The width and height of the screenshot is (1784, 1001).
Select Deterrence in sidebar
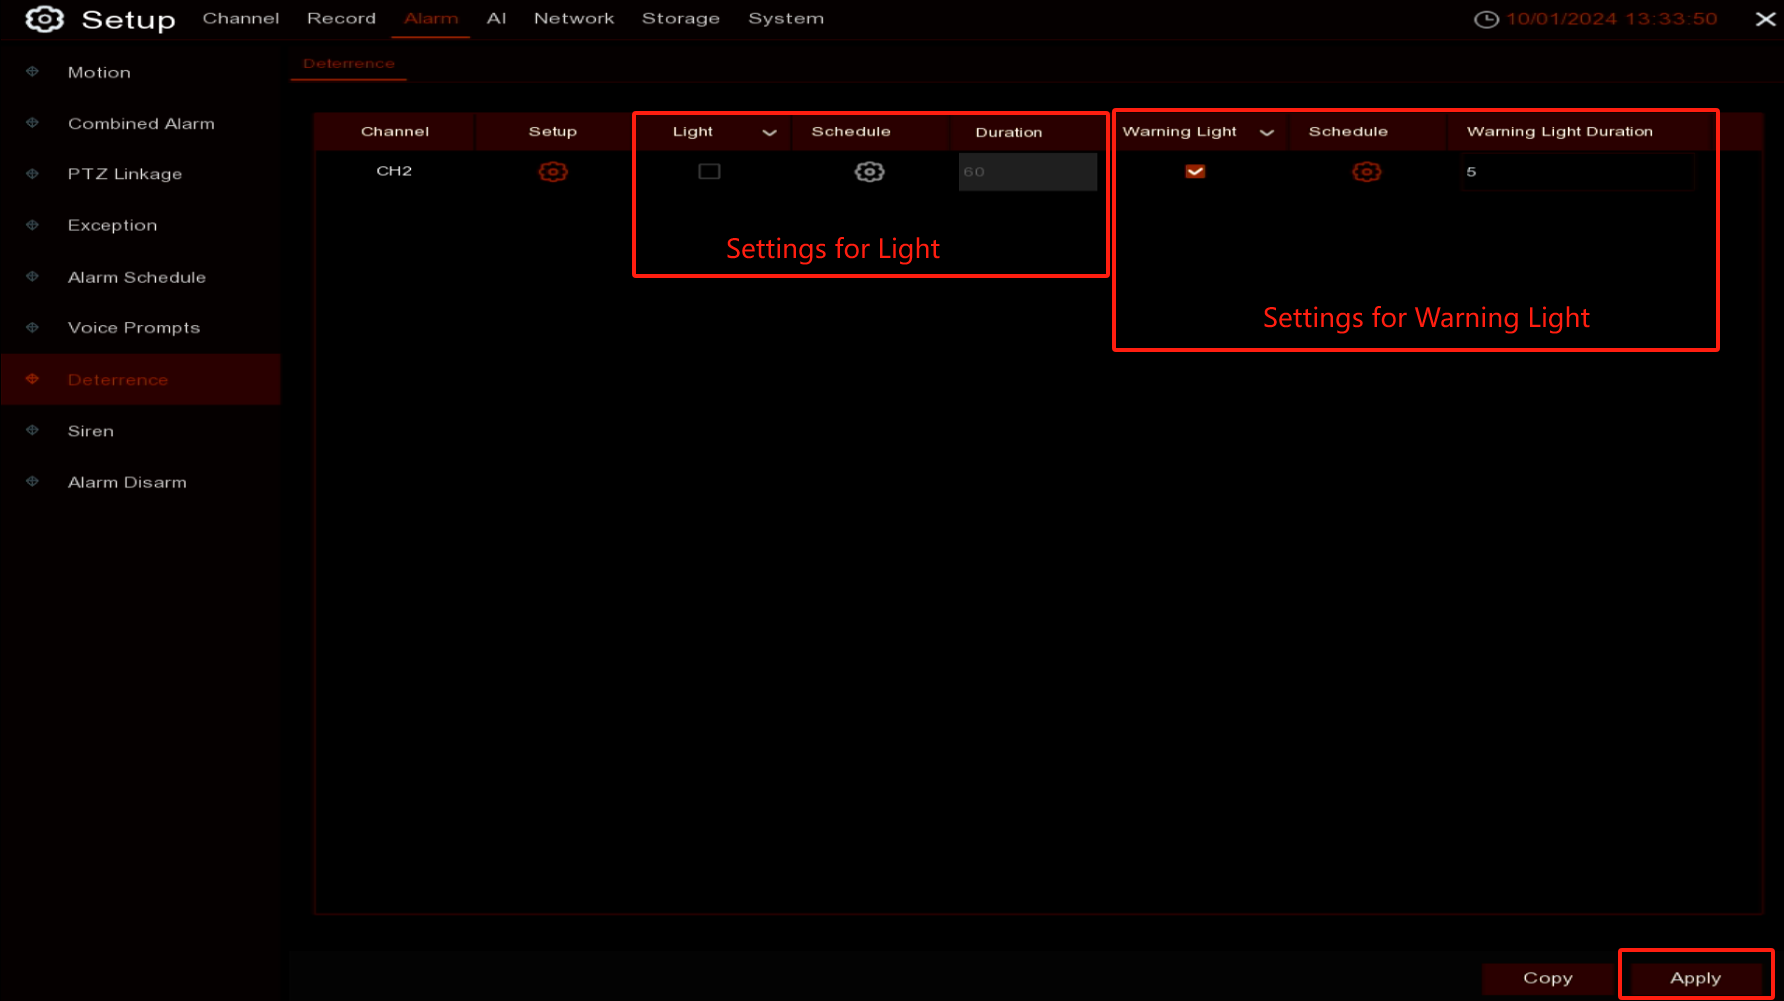pyautogui.click(x=141, y=379)
